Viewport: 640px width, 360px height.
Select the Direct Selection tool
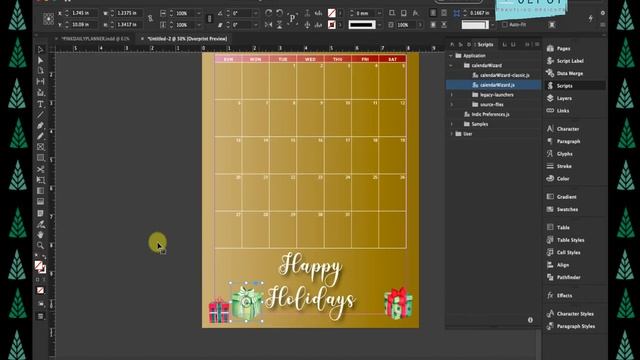pos(40,60)
